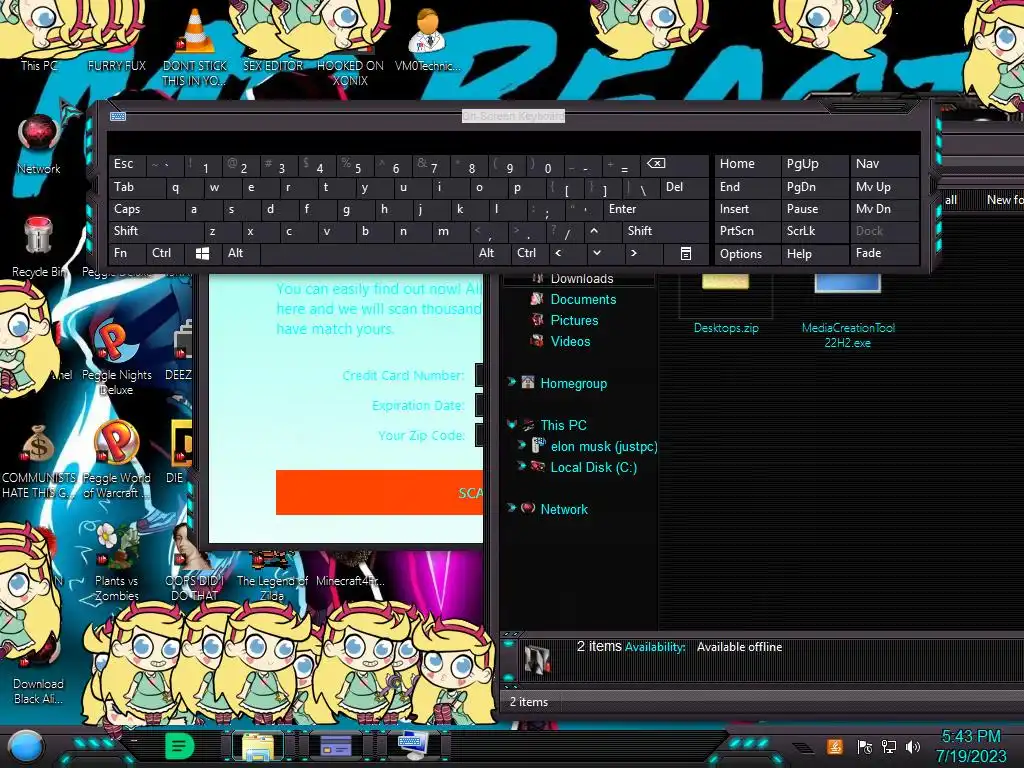Image resolution: width=1024 pixels, height=768 pixels.
Task: Click the Help key on keyboard
Action: point(814,253)
